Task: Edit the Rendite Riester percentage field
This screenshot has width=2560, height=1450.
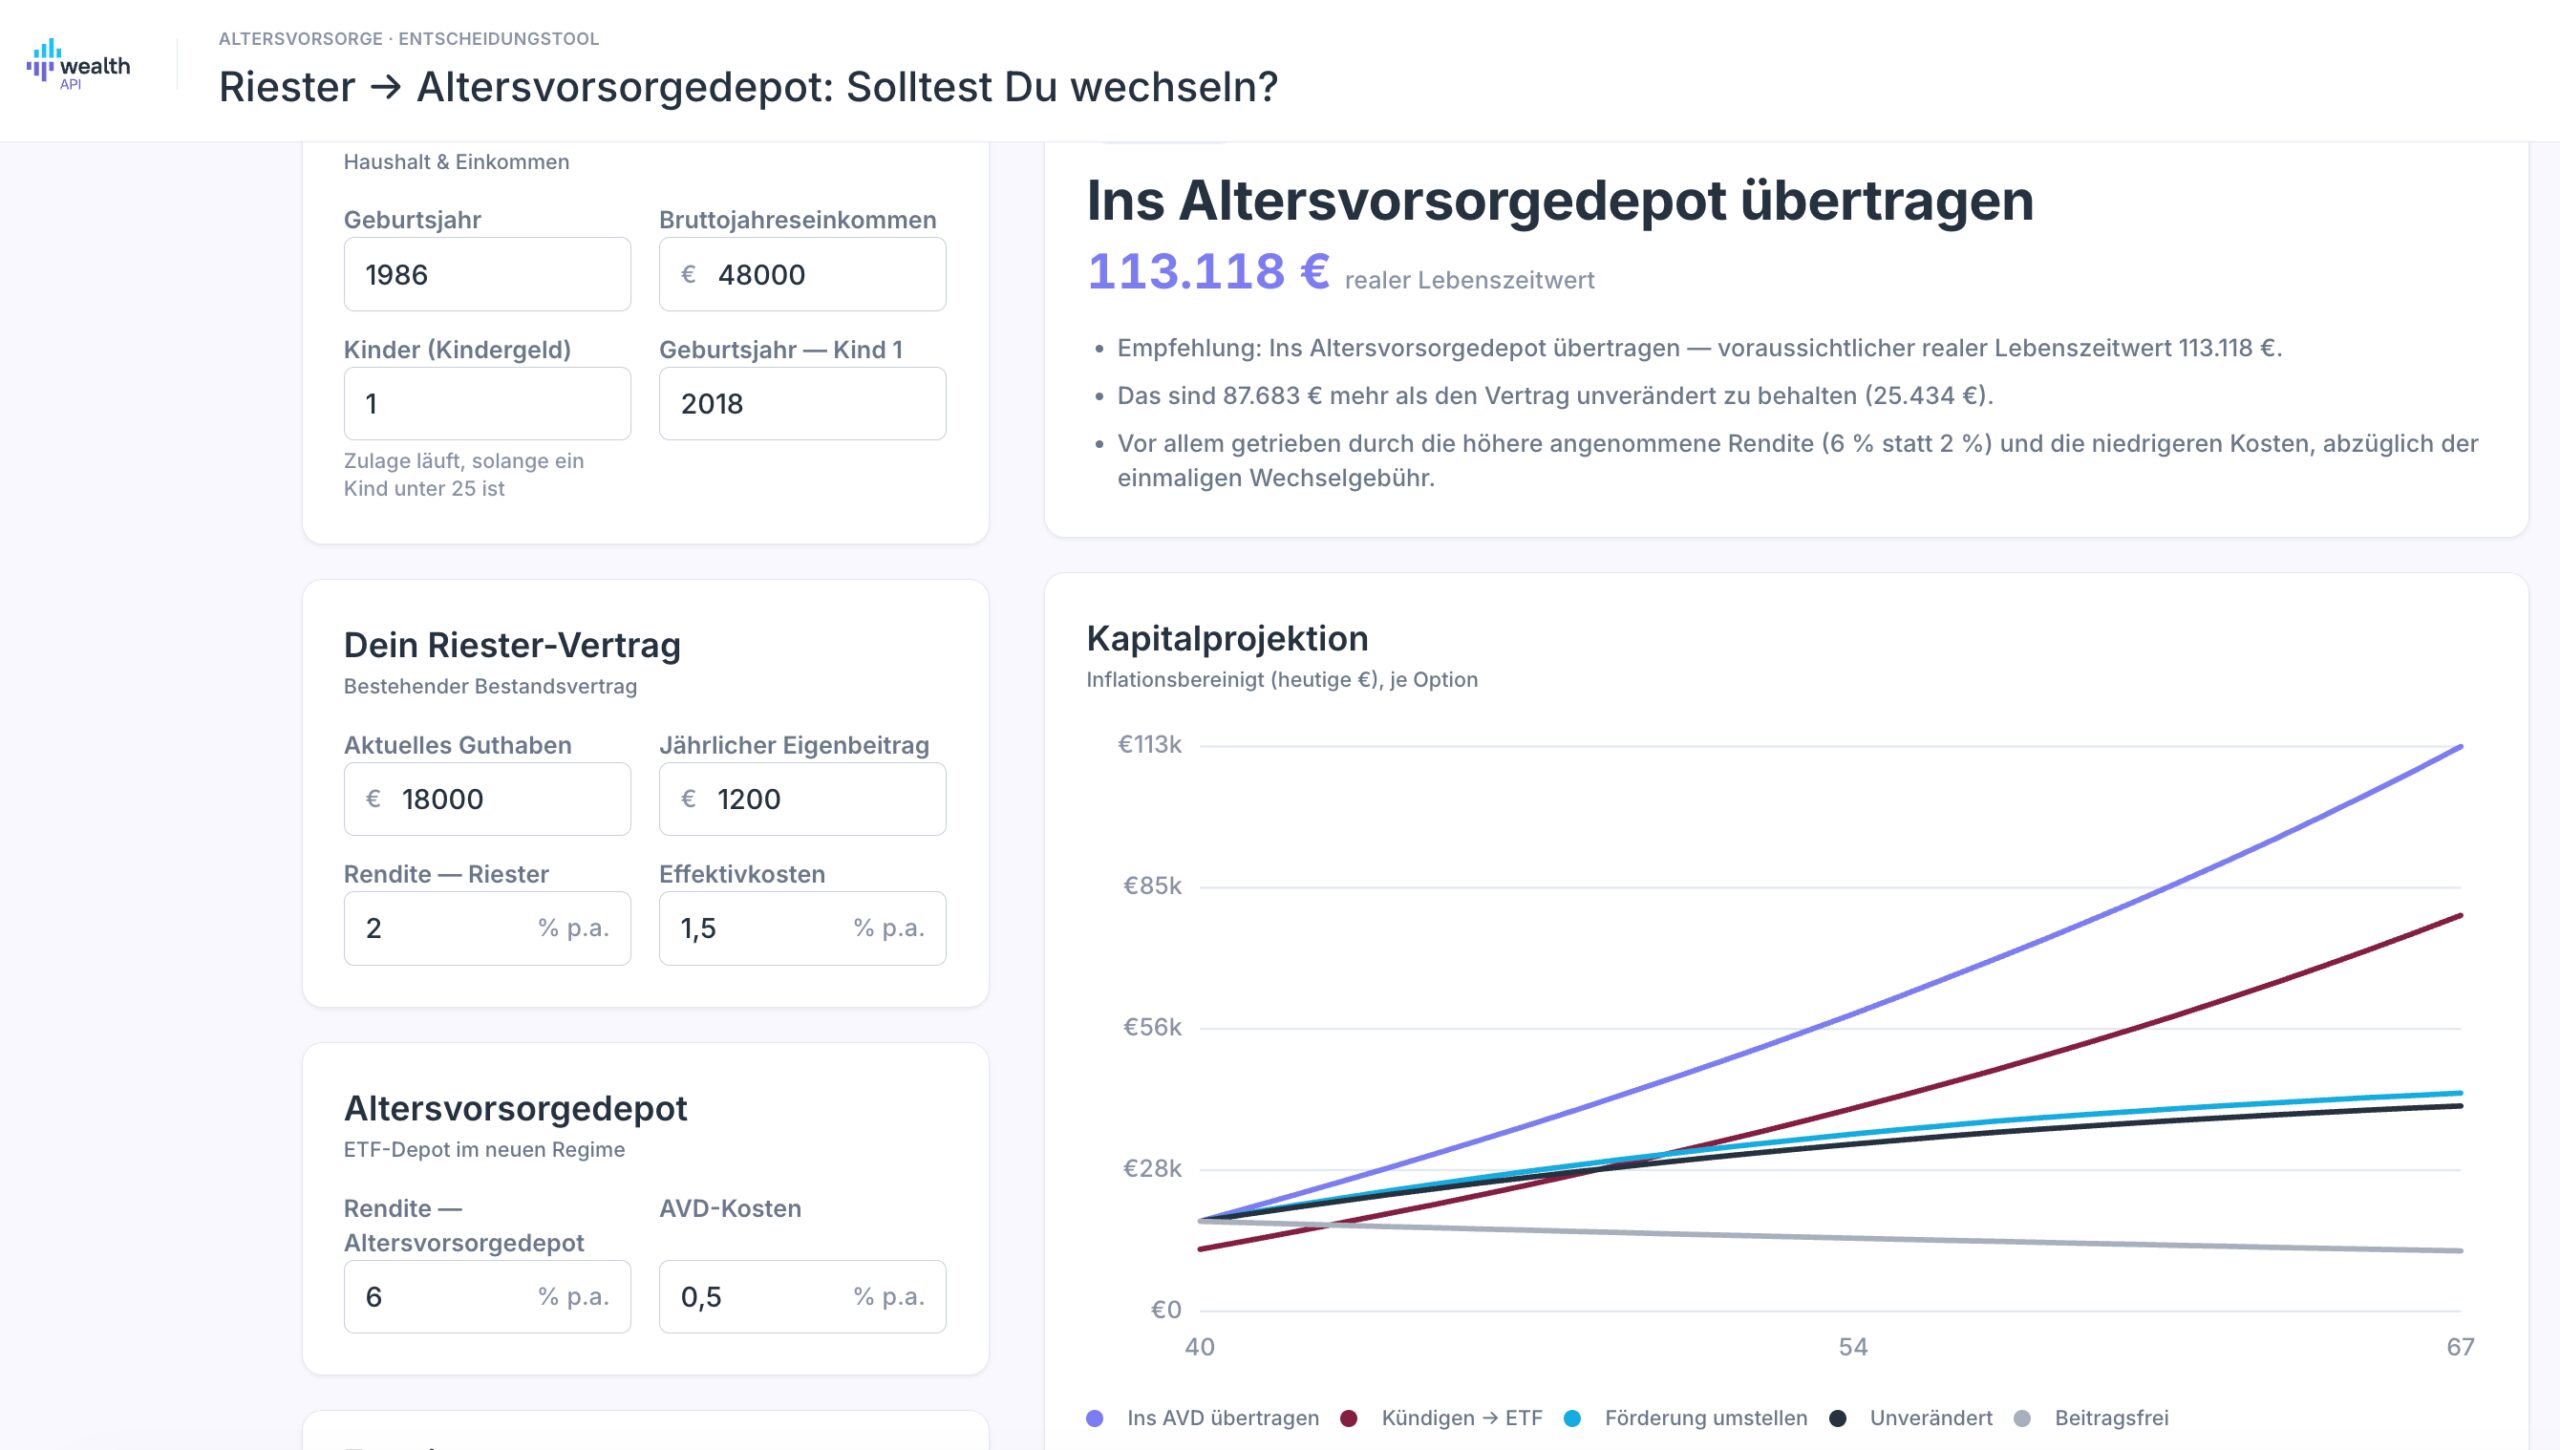Action: point(487,928)
